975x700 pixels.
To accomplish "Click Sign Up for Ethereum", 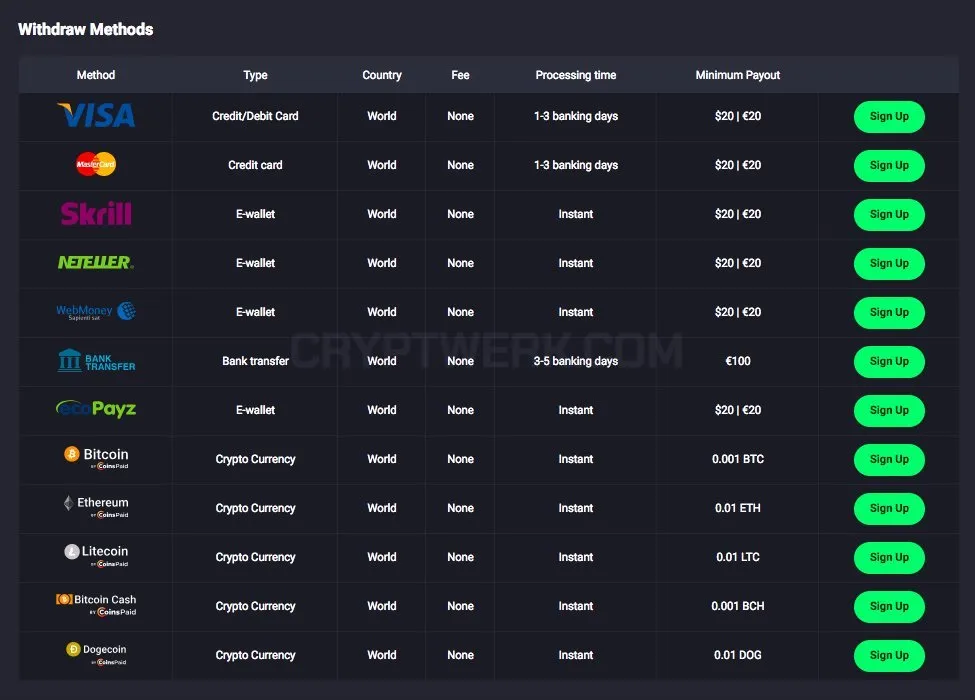I will 889,509.
